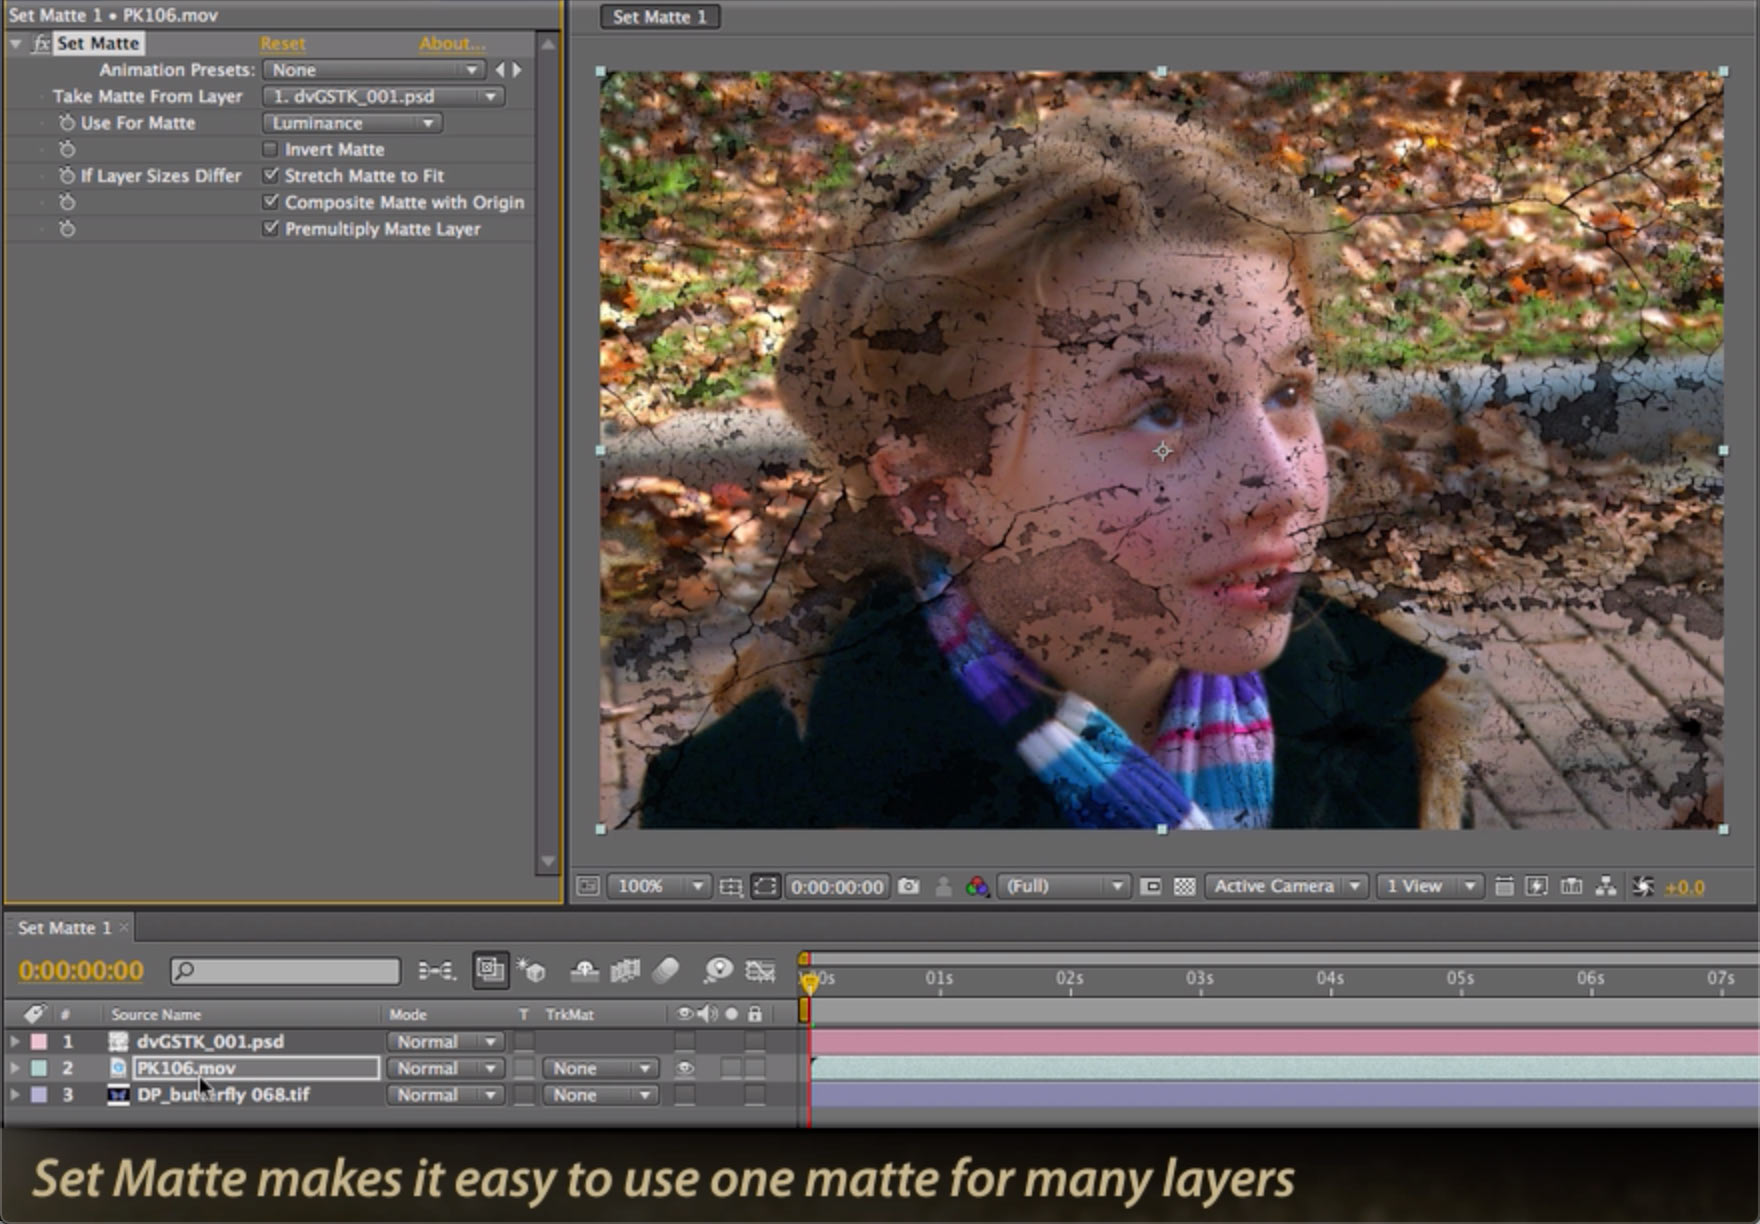Viewport: 1760px width, 1224px height.
Task: Open About for the Set Matte effect
Action: click(450, 43)
